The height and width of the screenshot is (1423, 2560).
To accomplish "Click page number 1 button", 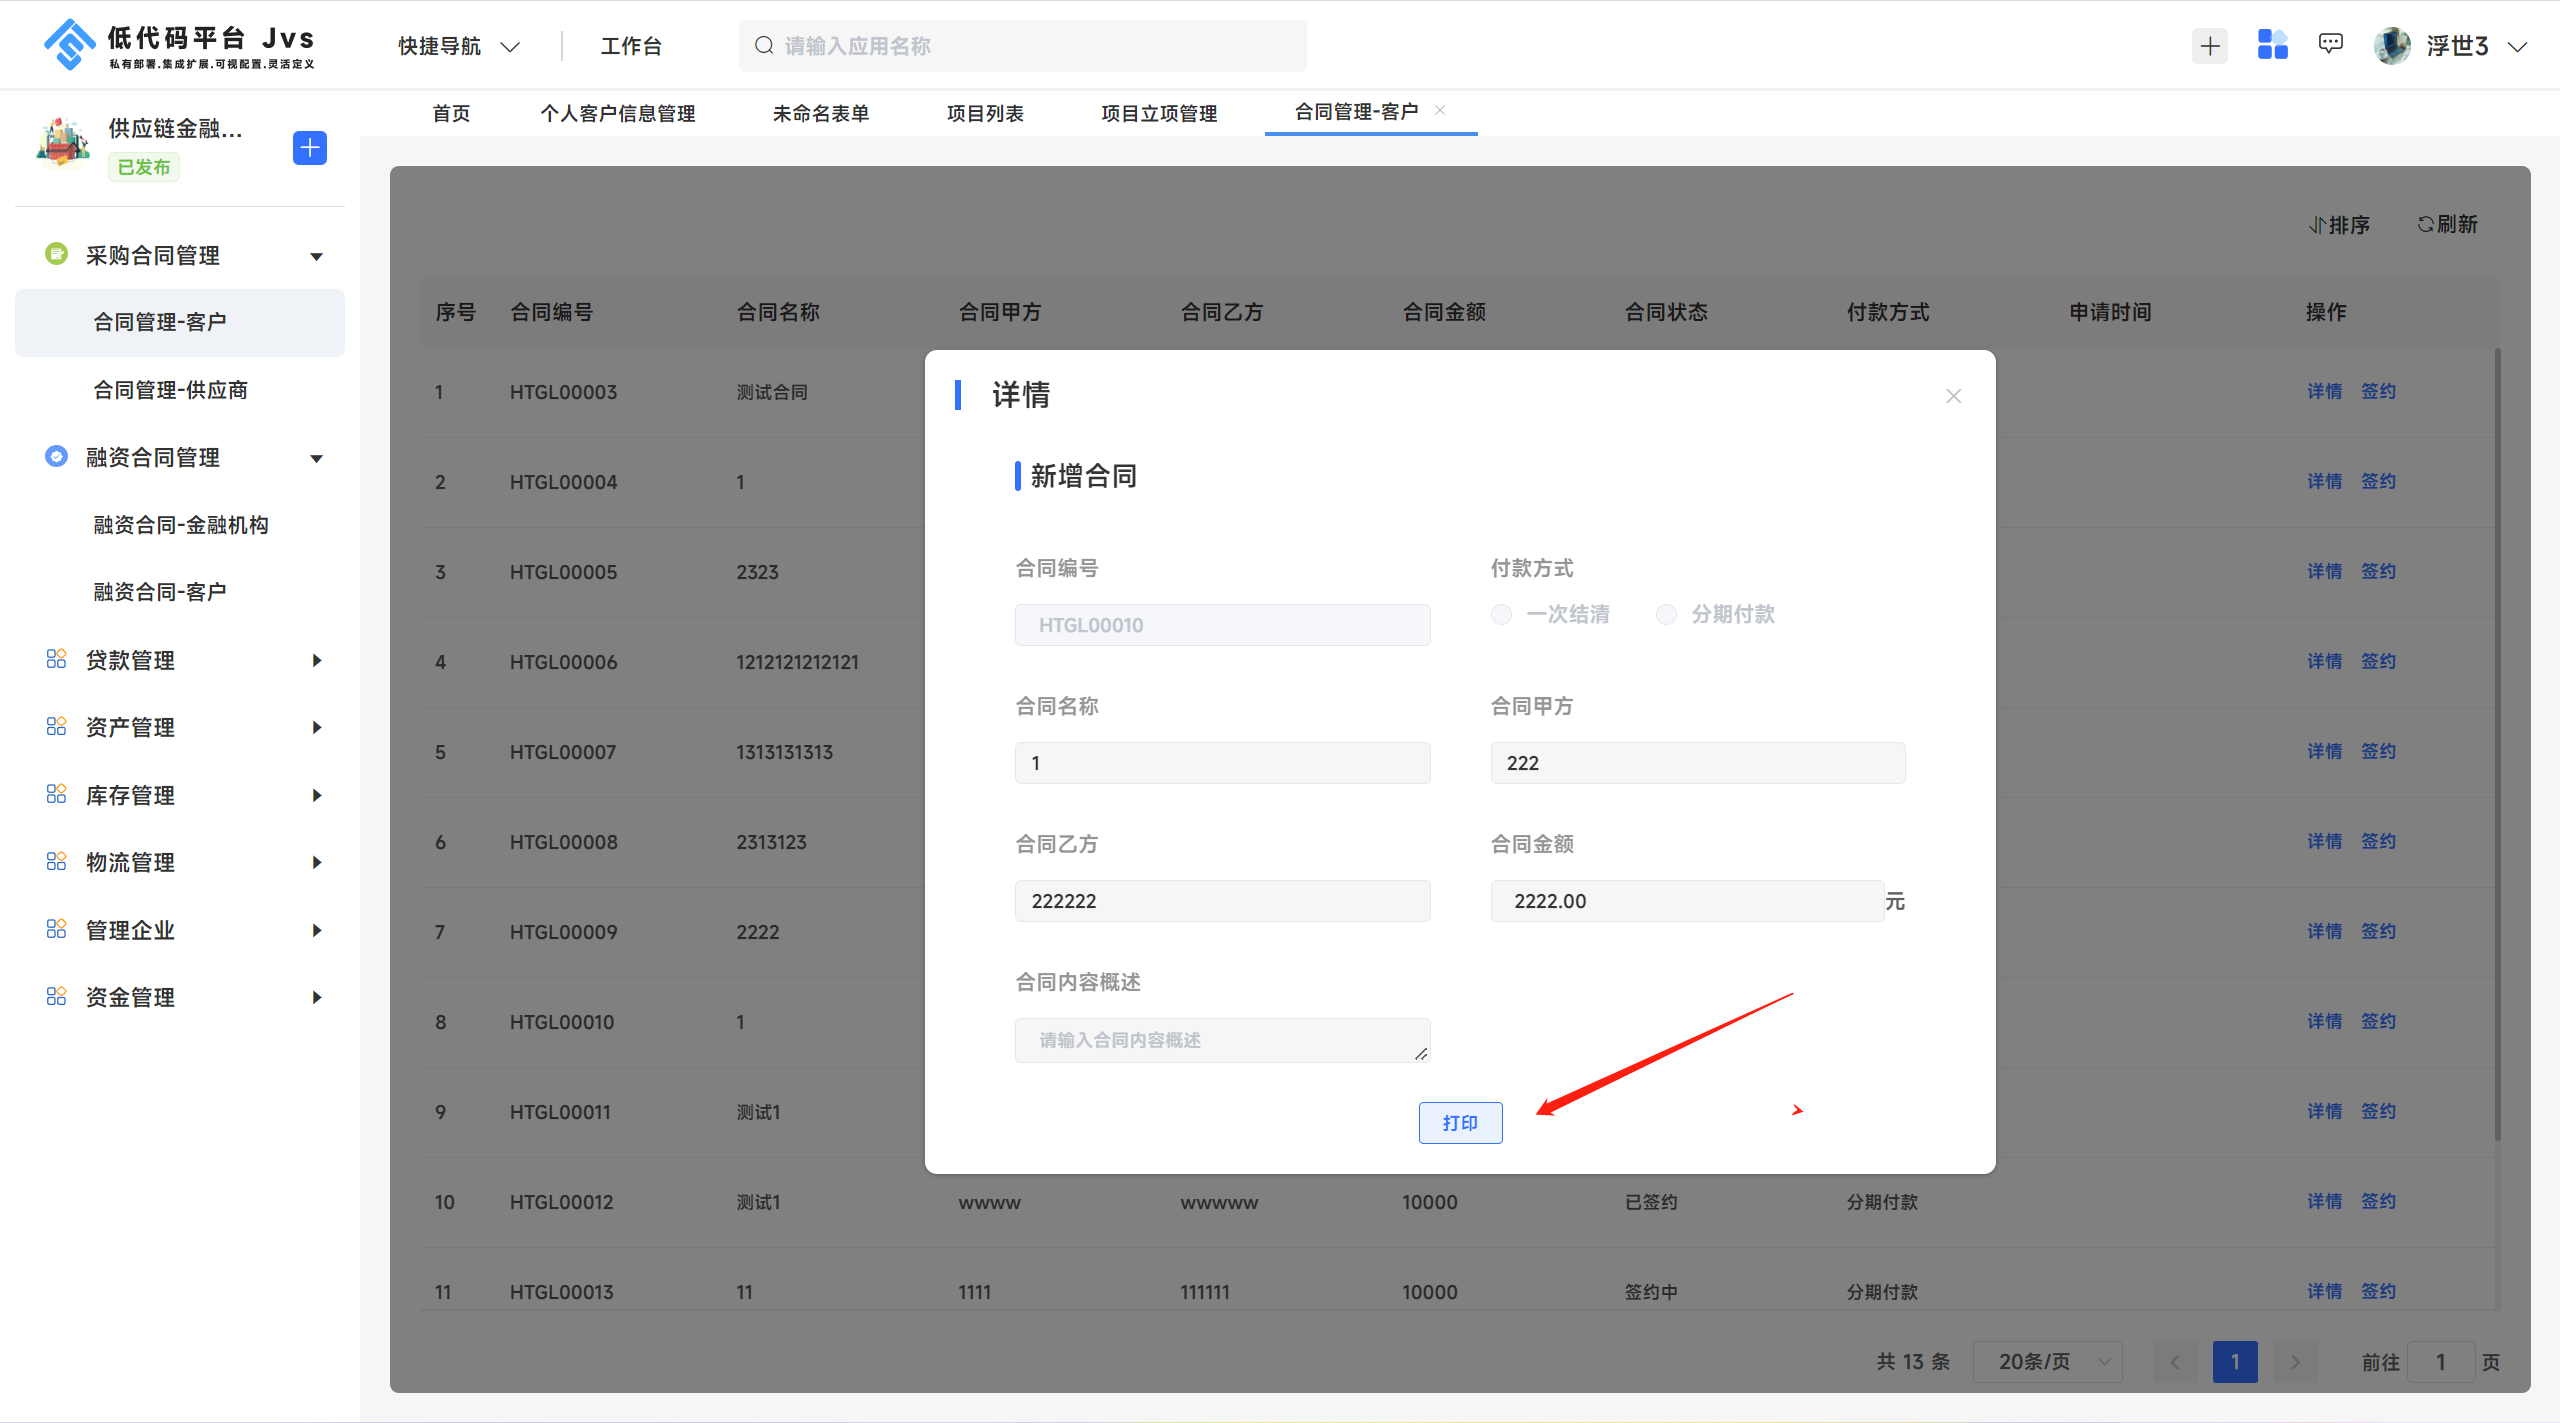I will [2235, 1362].
